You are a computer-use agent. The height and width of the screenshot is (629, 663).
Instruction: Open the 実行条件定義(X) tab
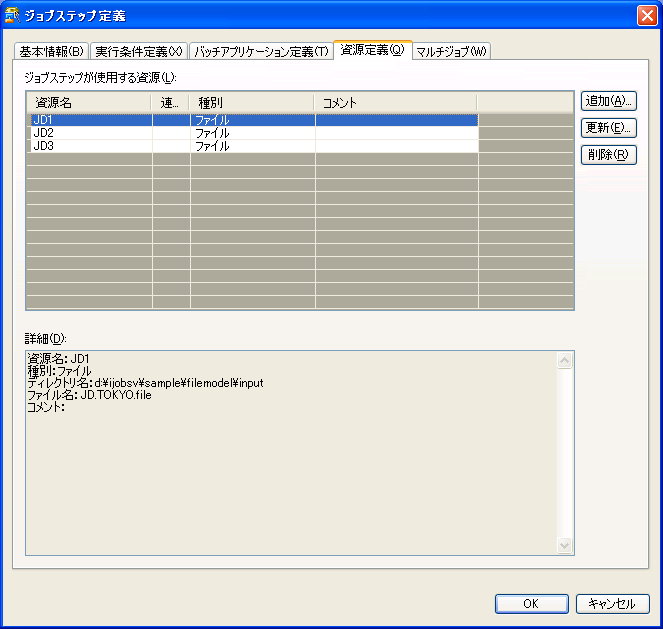click(x=139, y=51)
